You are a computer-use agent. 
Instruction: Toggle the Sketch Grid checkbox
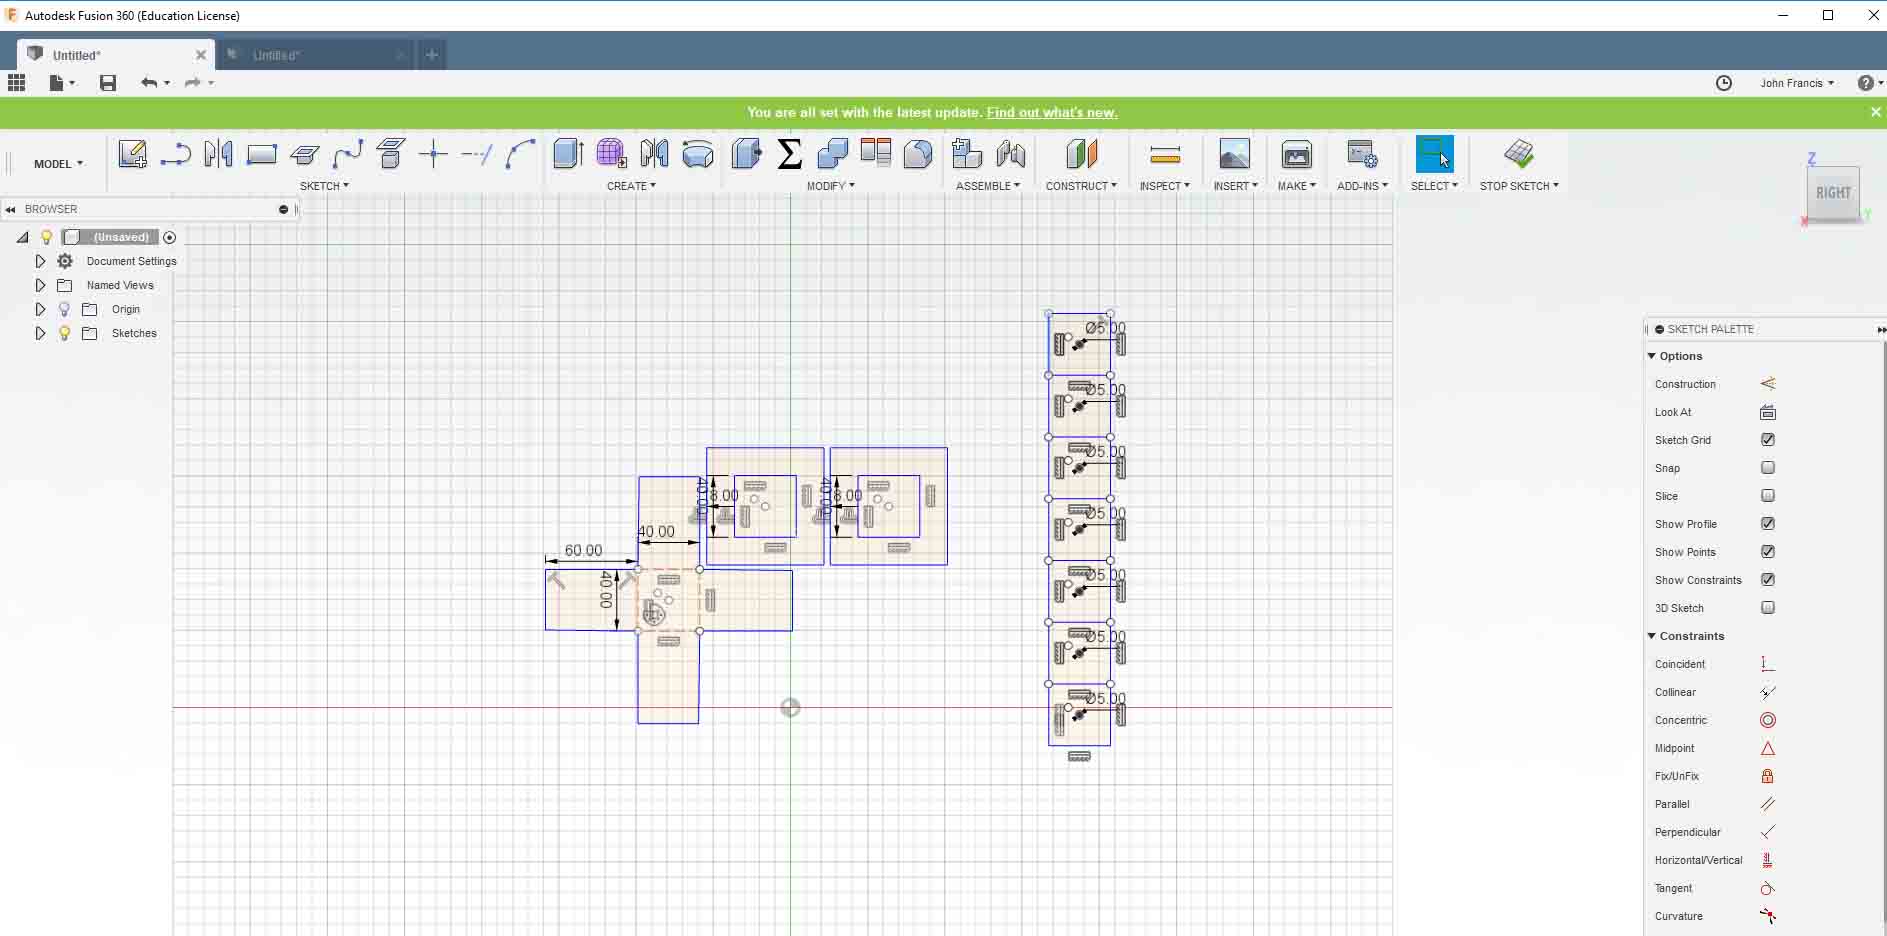1768,440
